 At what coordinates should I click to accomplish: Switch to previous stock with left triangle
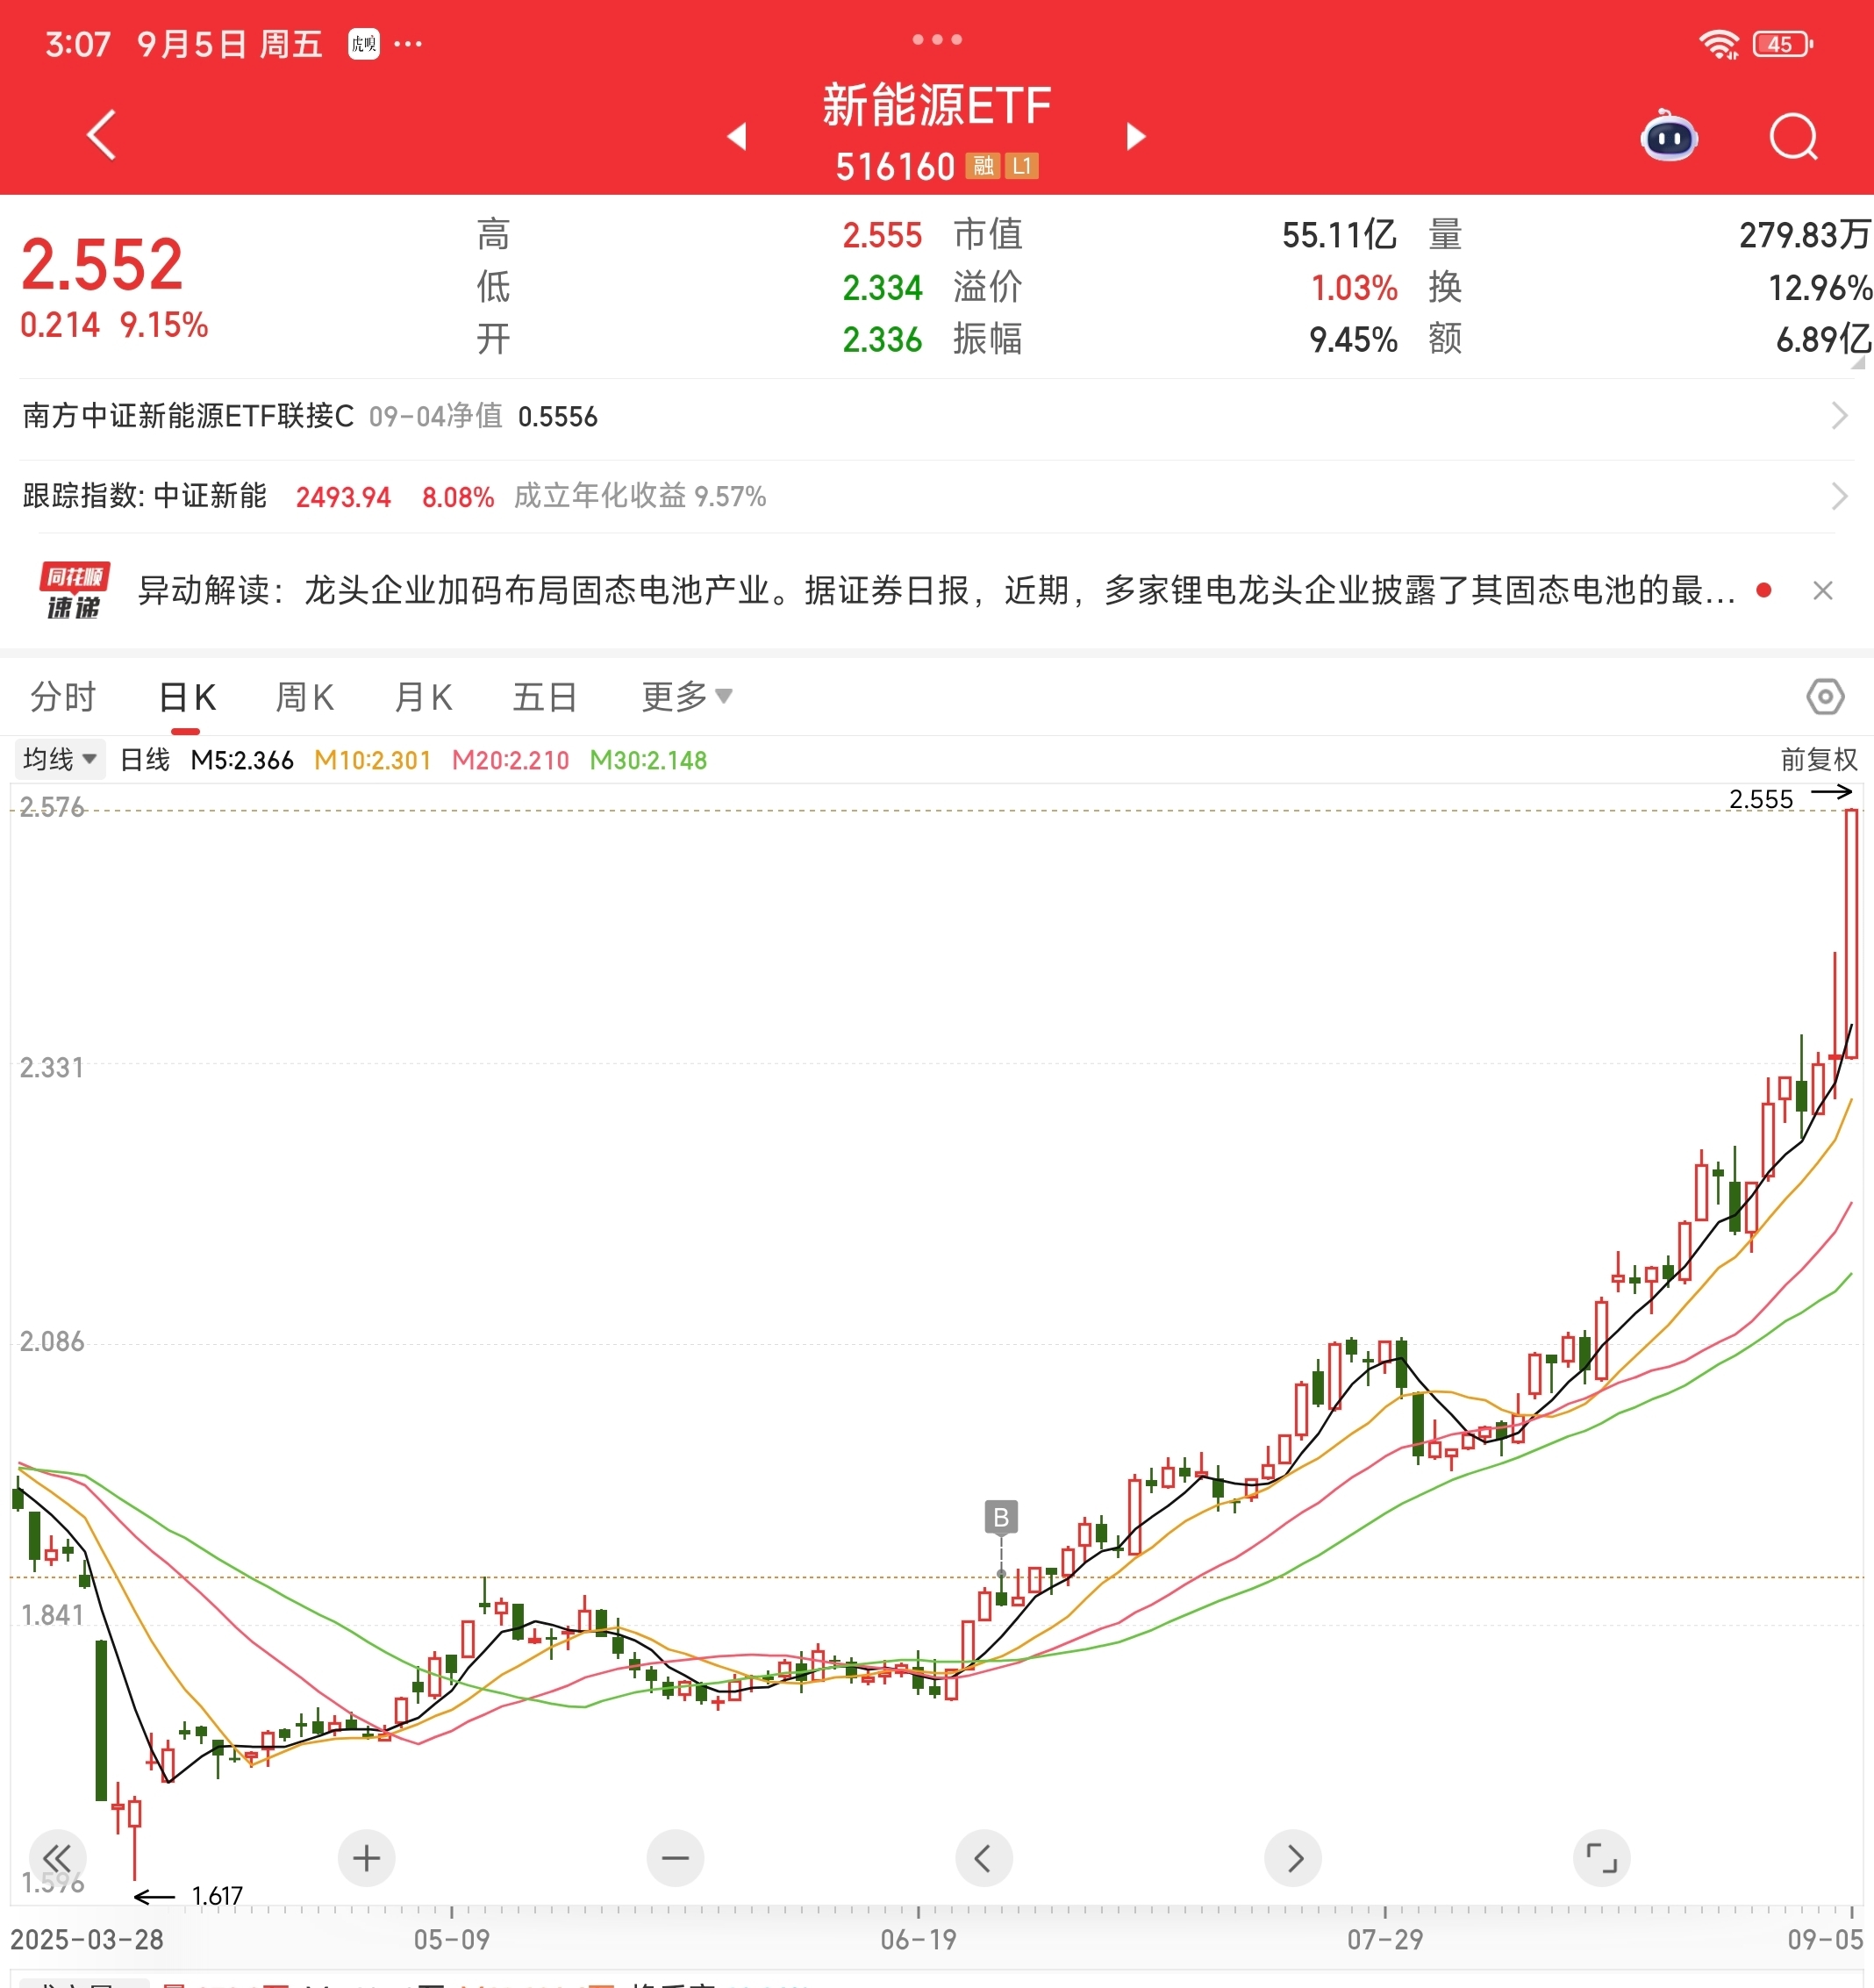(x=737, y=136)
